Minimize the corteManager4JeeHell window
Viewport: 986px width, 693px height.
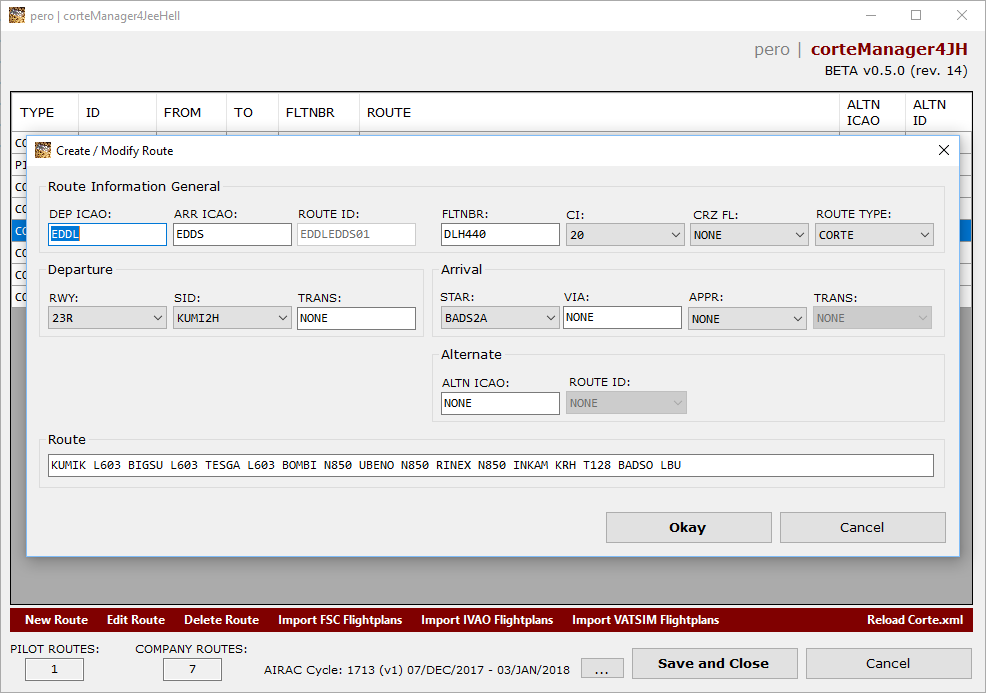pyautogui.click(x=871, y=15)
